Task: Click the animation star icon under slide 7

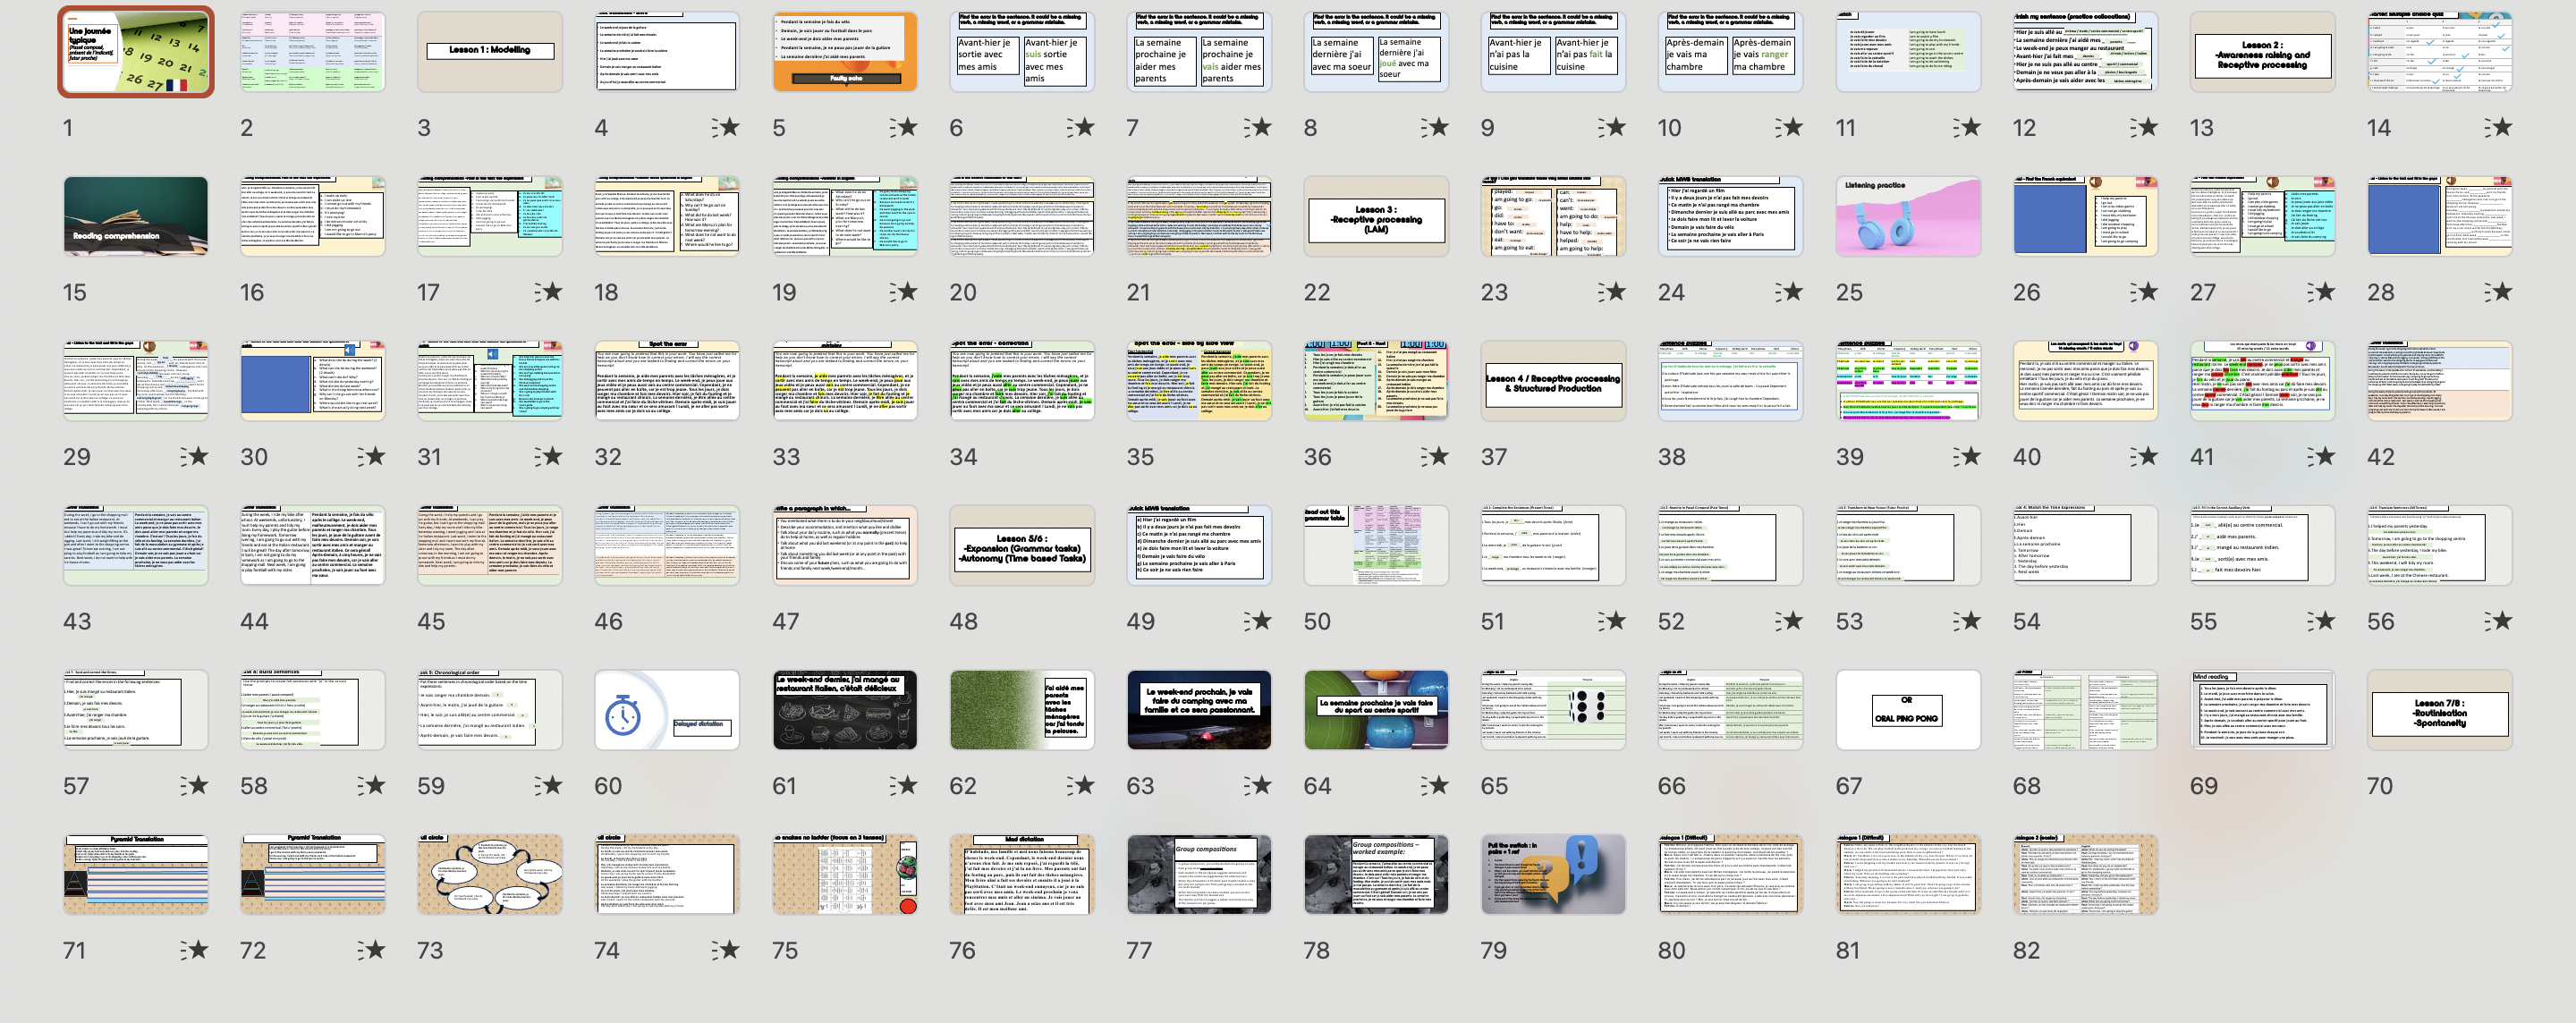Action: point(1257,127)
